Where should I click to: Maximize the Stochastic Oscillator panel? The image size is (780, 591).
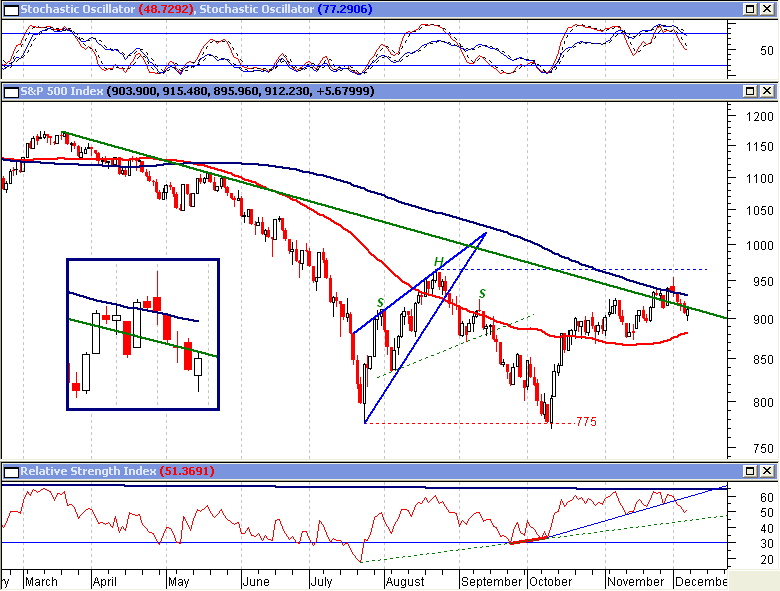(x=750, y=9)
